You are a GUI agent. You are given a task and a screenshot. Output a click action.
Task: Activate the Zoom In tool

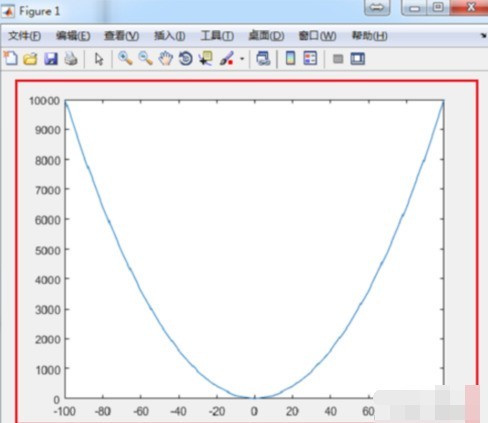coord(125,59)
